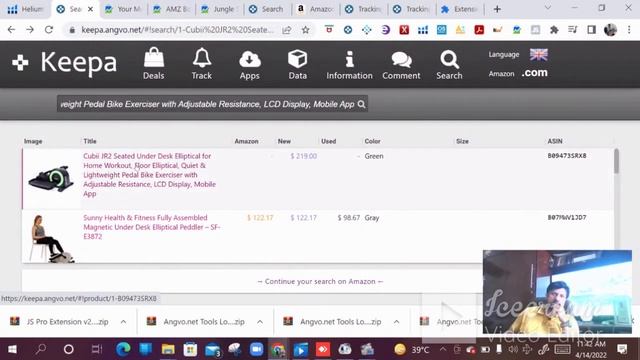Bookmark this page with star

coord(305,30)
